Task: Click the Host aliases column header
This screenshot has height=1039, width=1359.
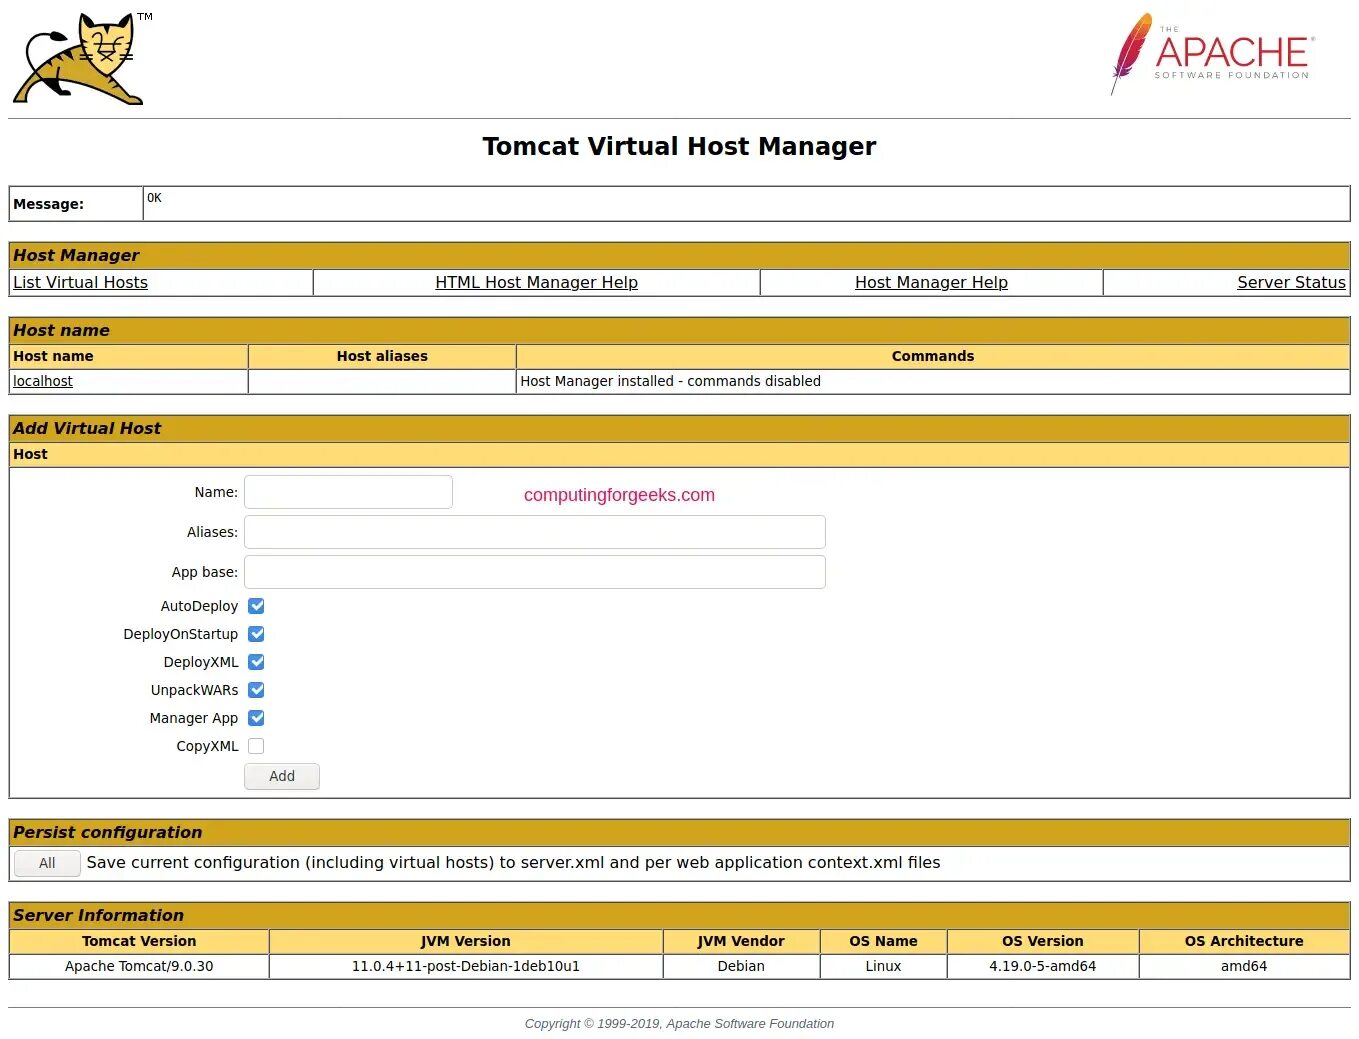Action: [382, 356]
